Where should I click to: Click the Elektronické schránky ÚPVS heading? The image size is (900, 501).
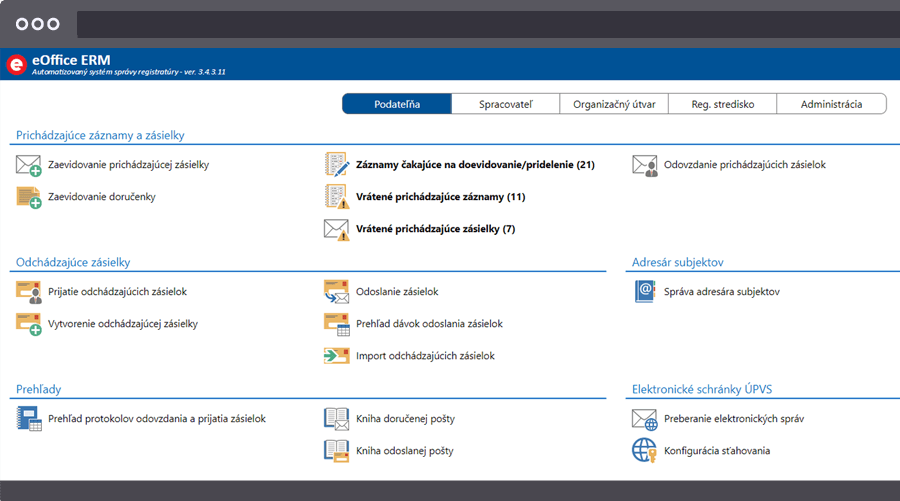pos(702,389)
